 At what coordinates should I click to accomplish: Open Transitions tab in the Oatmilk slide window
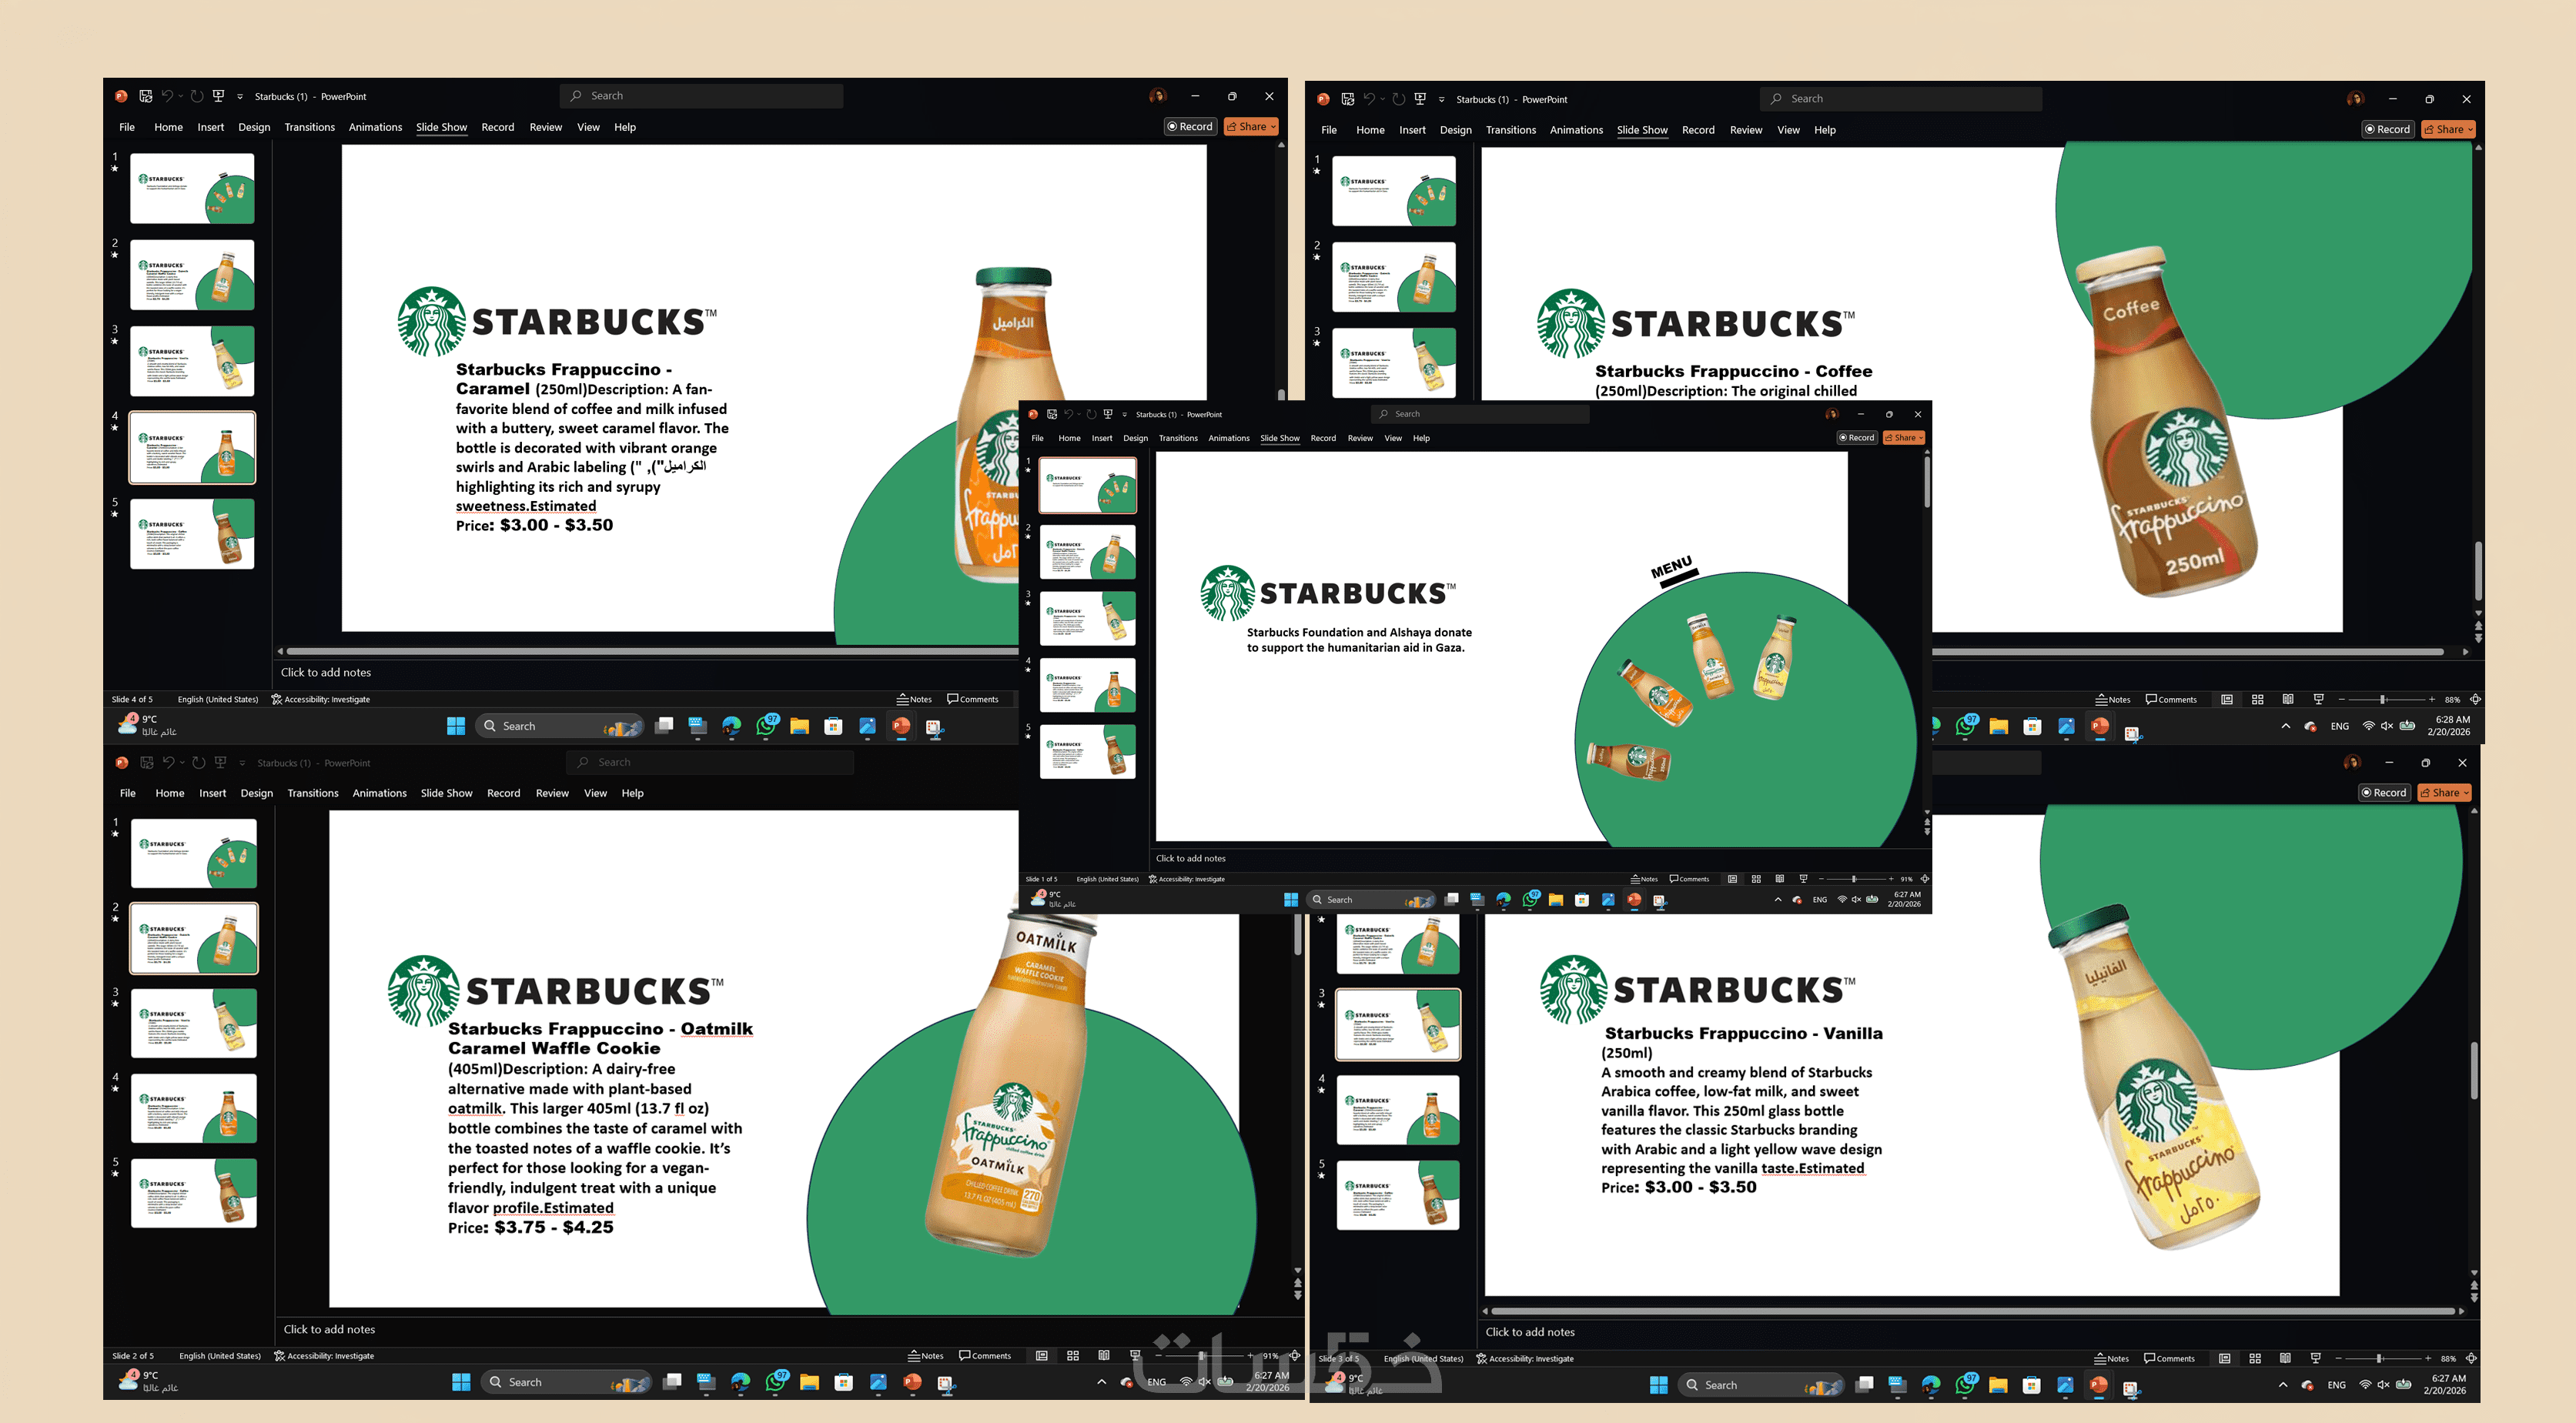click(312, 793)
